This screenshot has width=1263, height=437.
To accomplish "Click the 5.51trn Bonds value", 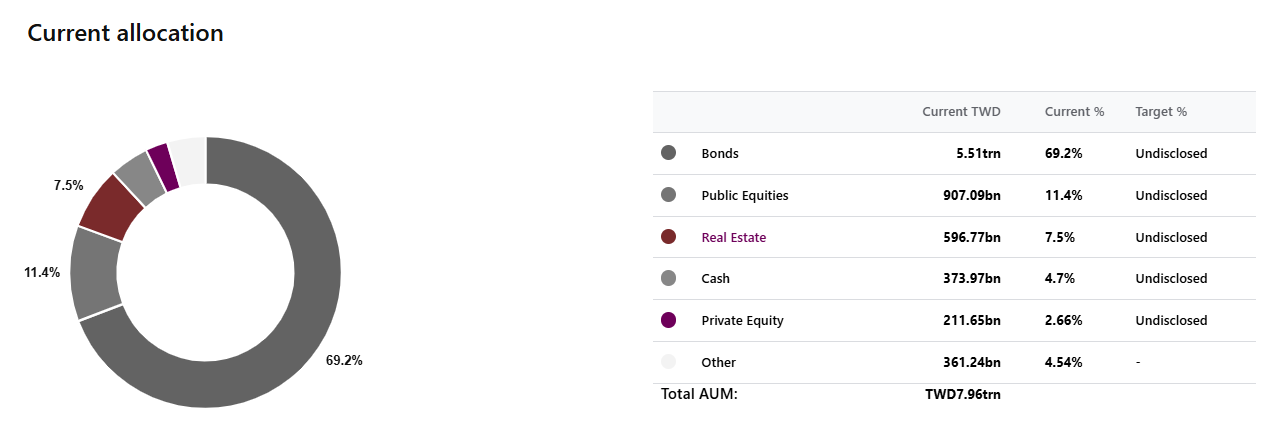I will (978, 154).
